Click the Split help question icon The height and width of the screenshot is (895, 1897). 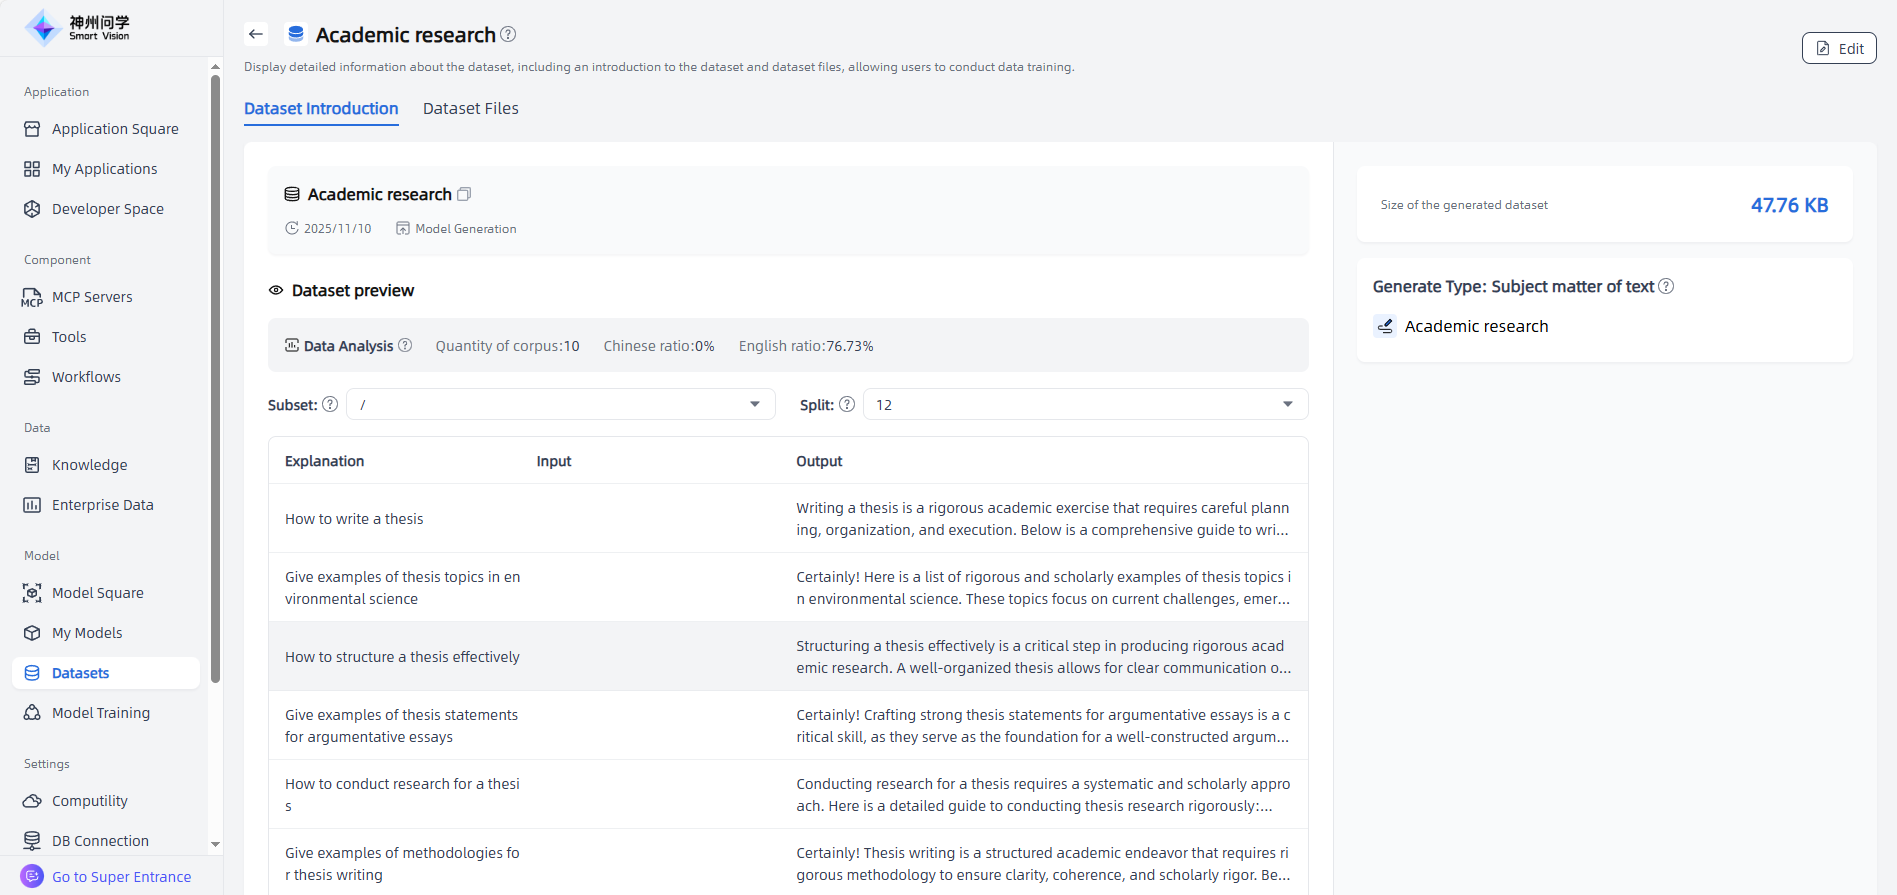click(x=847, y=404)
